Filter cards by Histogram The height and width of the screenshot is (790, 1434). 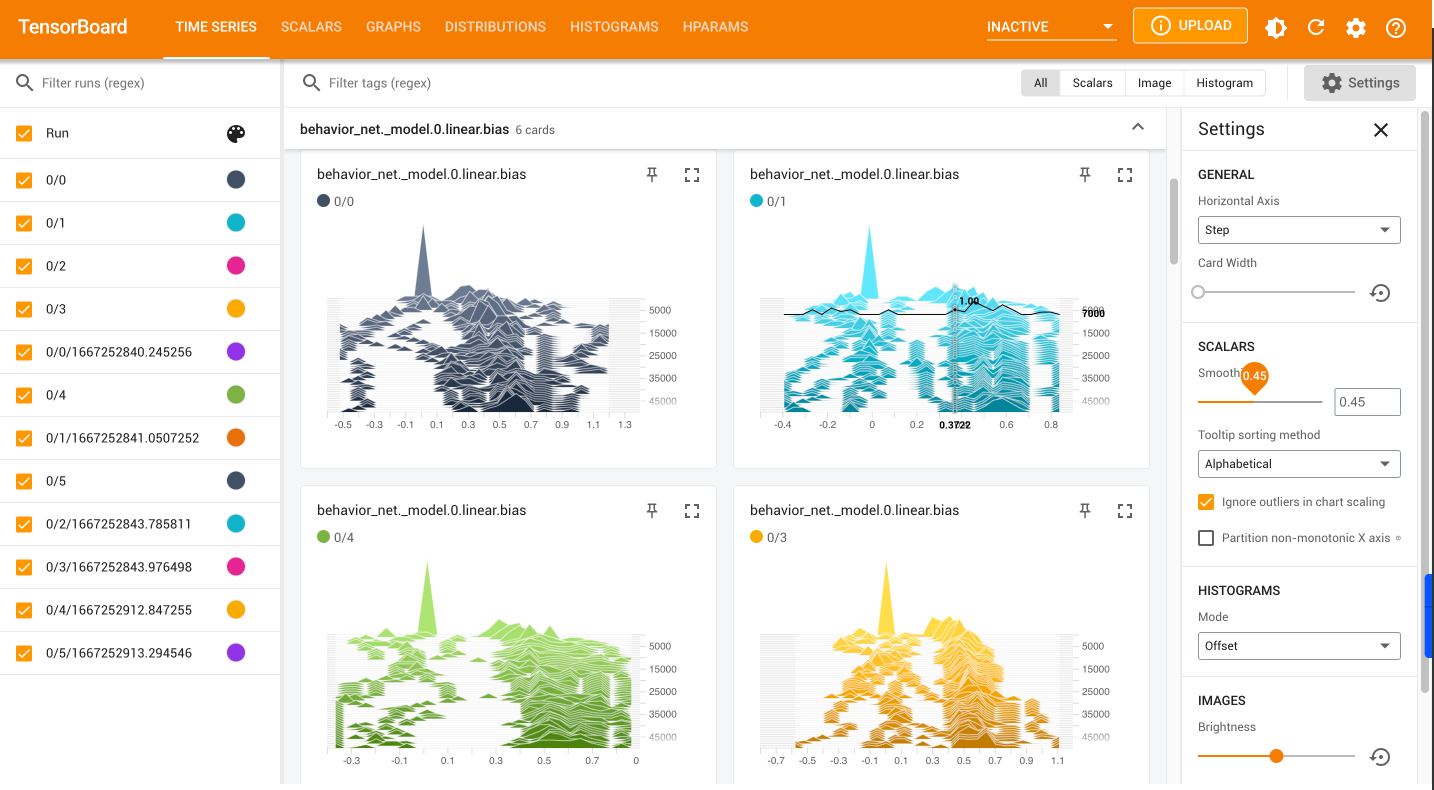[1224, 83]
